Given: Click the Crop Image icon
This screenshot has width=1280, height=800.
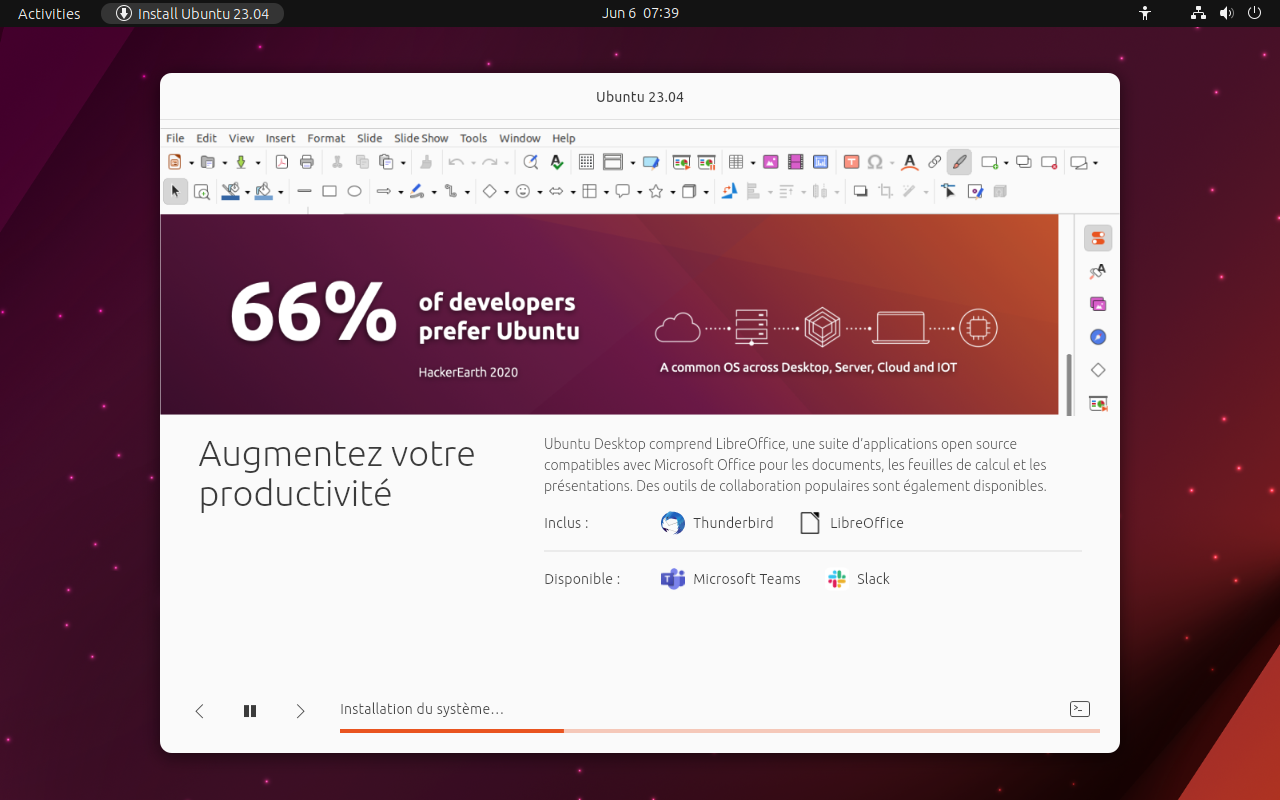Looking at the screenshot, I should tap(885, 191).
